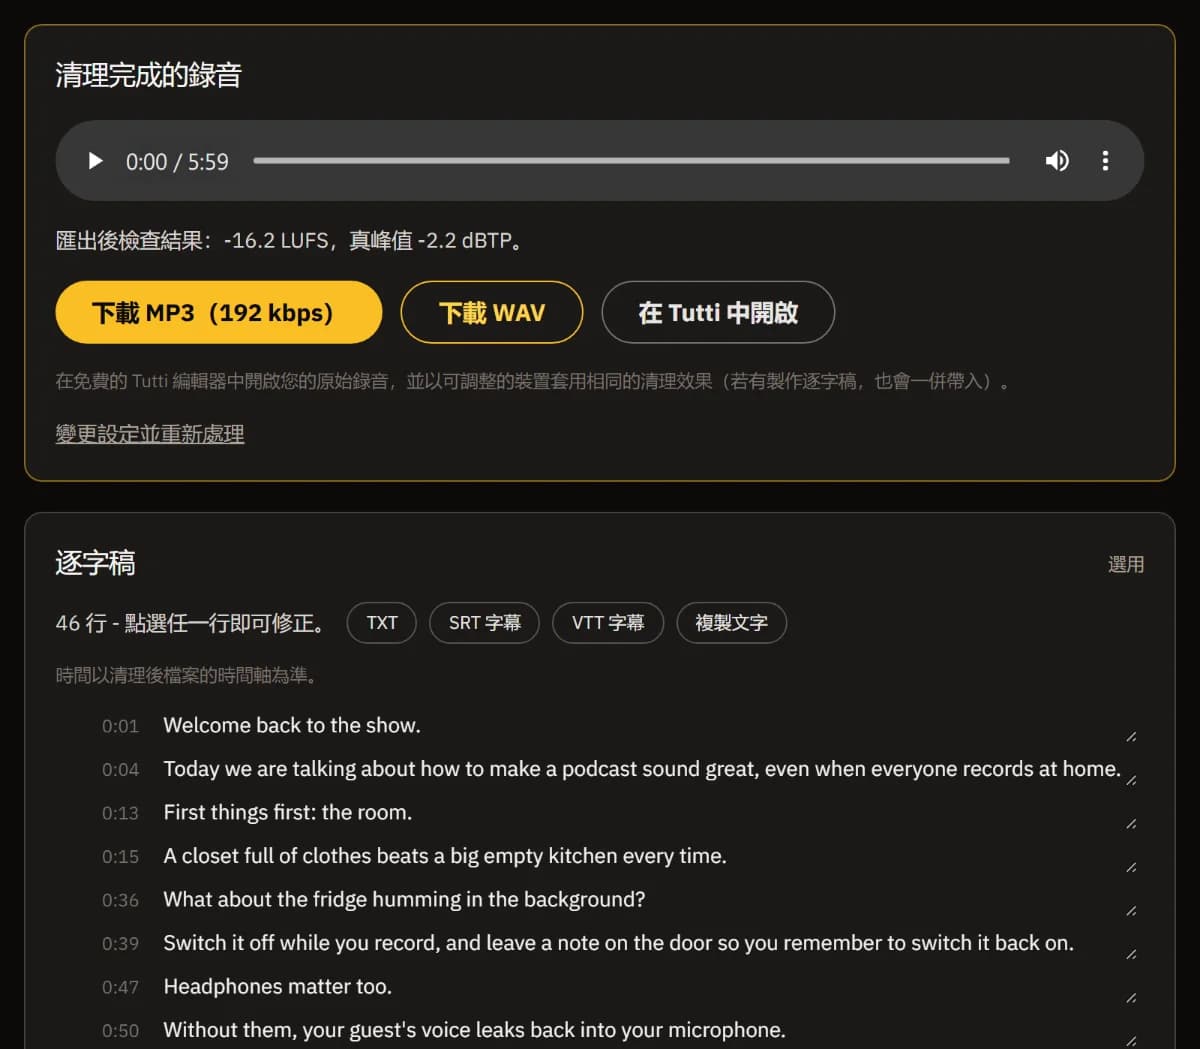Click the 清理完成的錄音 heading
This screenshot has height=1049, width=1200.
click(x=148, y=75)
